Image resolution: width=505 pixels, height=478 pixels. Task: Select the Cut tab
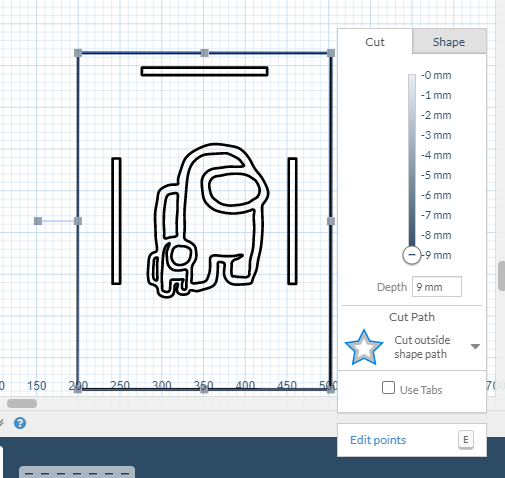(375, 42)
